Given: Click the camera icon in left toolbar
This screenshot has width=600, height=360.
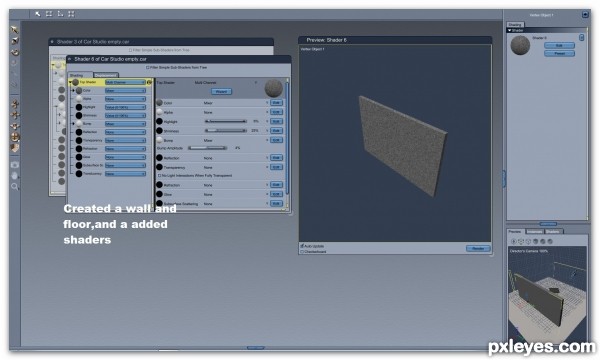Looking at the screenshot, I should 15,165.
